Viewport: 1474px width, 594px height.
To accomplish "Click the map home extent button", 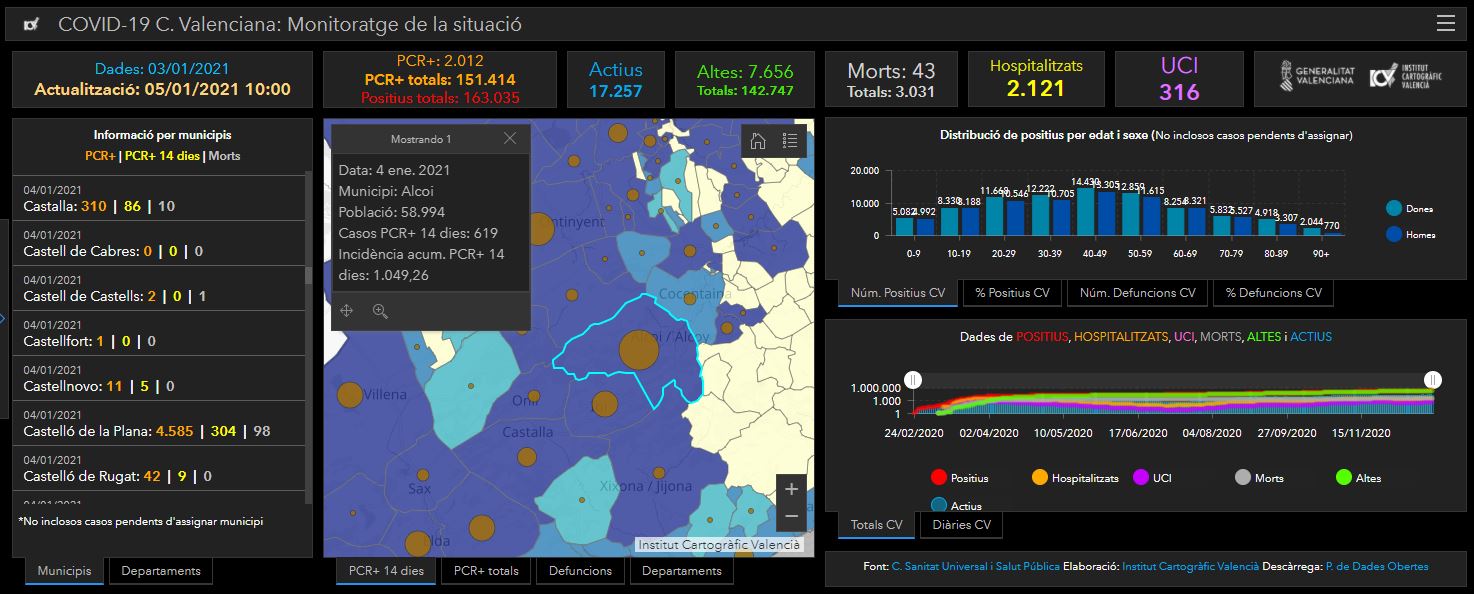I will point(758,141).
